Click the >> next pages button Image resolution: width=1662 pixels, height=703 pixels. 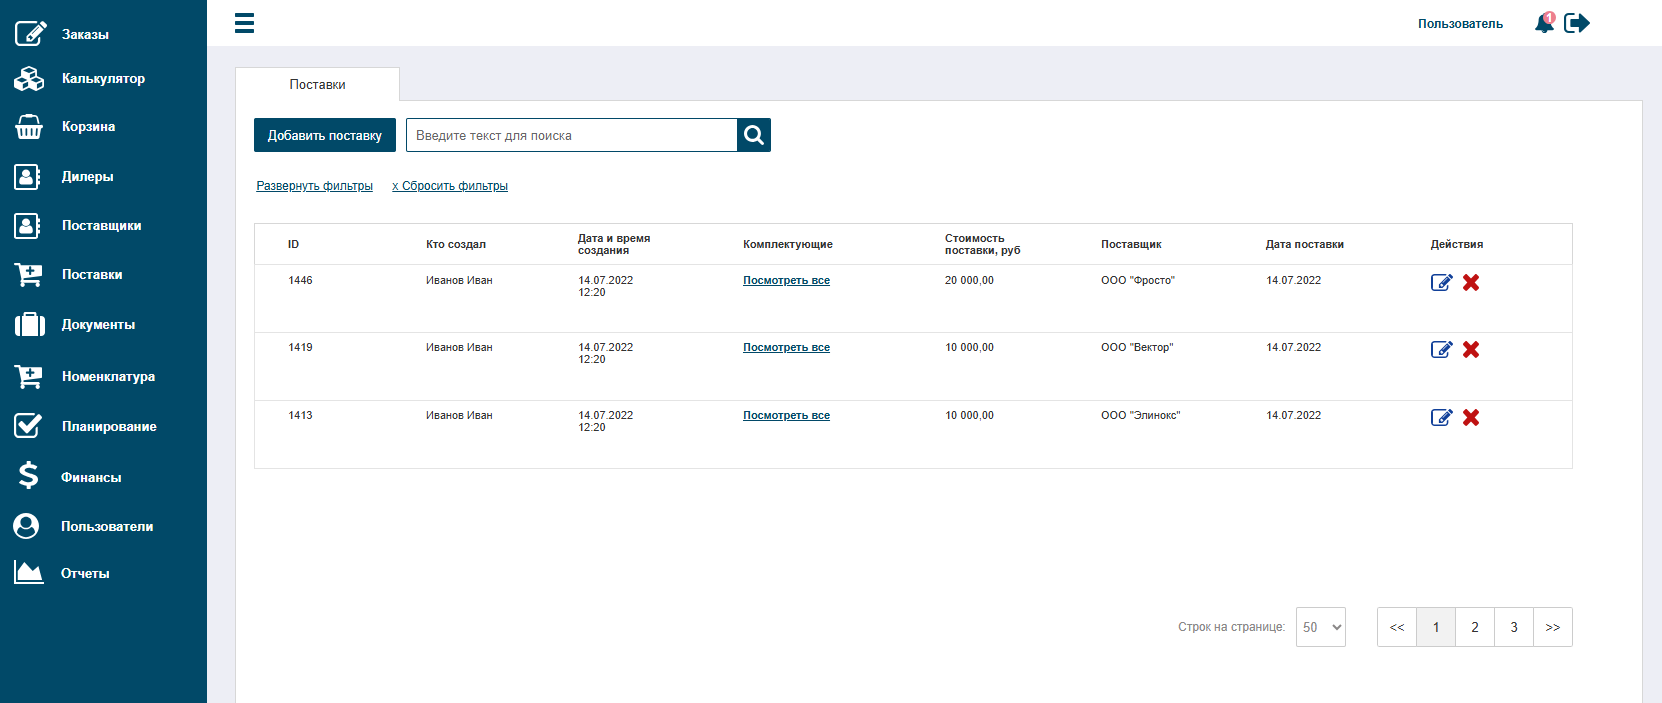(x=1553, y=627)
